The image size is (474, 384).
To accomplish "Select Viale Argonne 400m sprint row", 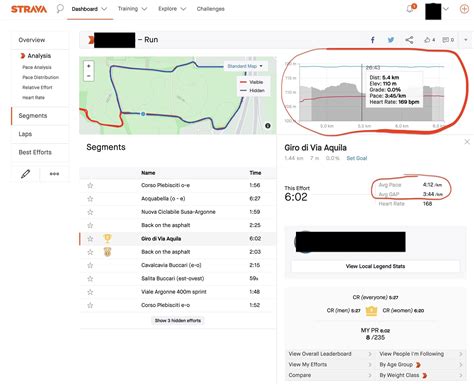I will pyautogui.click(x=178, y=292).
